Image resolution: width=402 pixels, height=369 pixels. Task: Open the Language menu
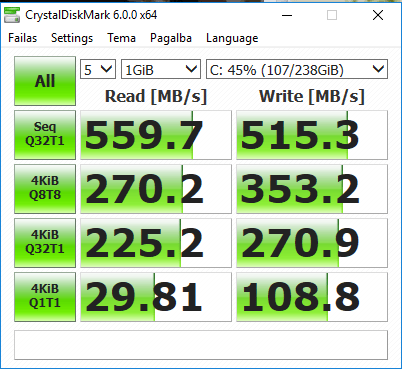pyautogui.click(x=232, y=38)
